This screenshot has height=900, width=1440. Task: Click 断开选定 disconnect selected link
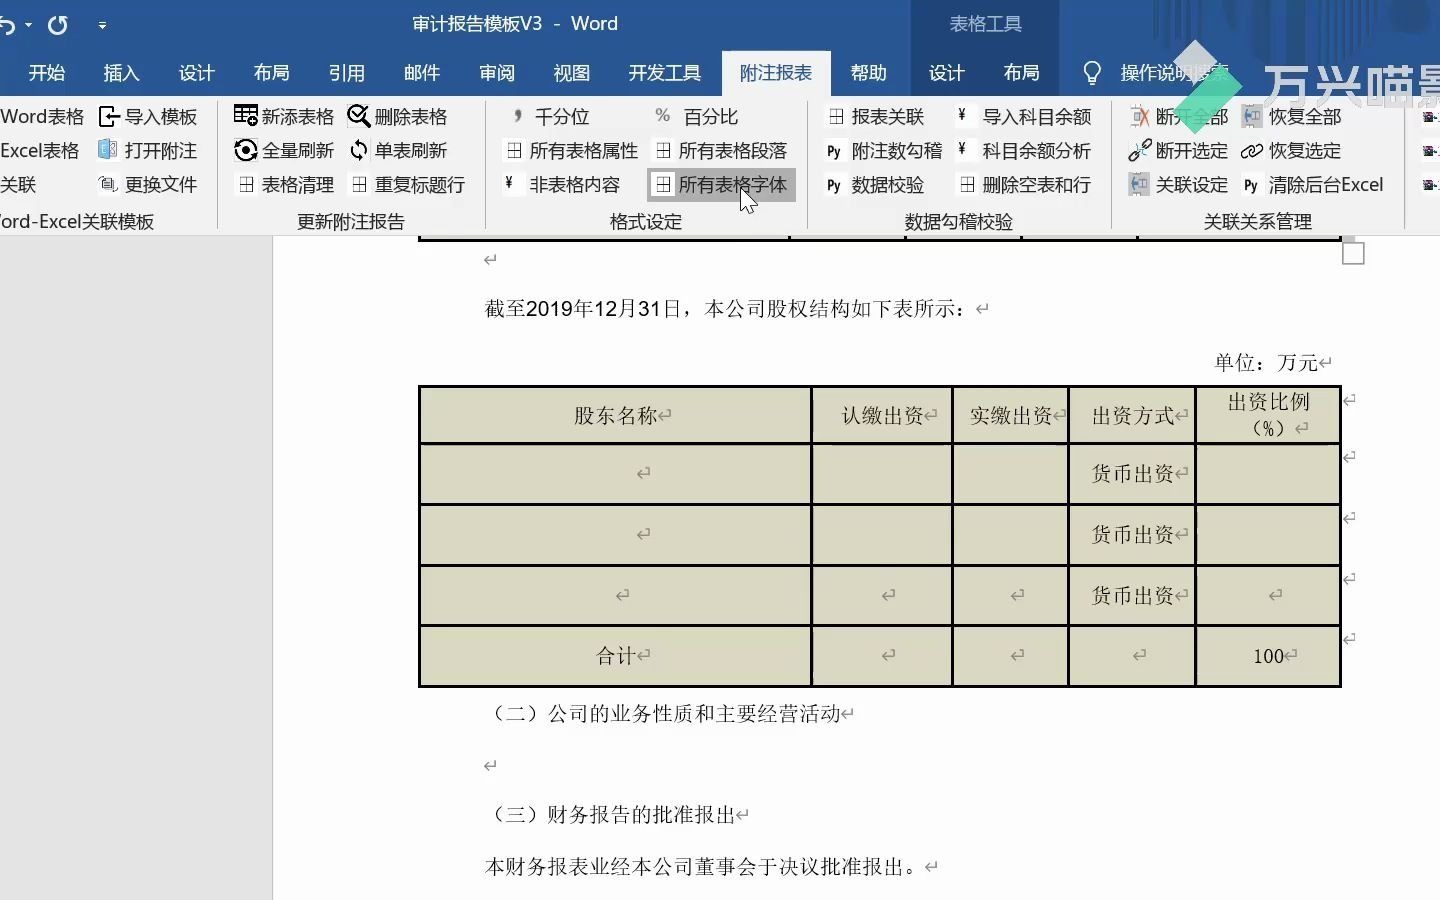1178,151
